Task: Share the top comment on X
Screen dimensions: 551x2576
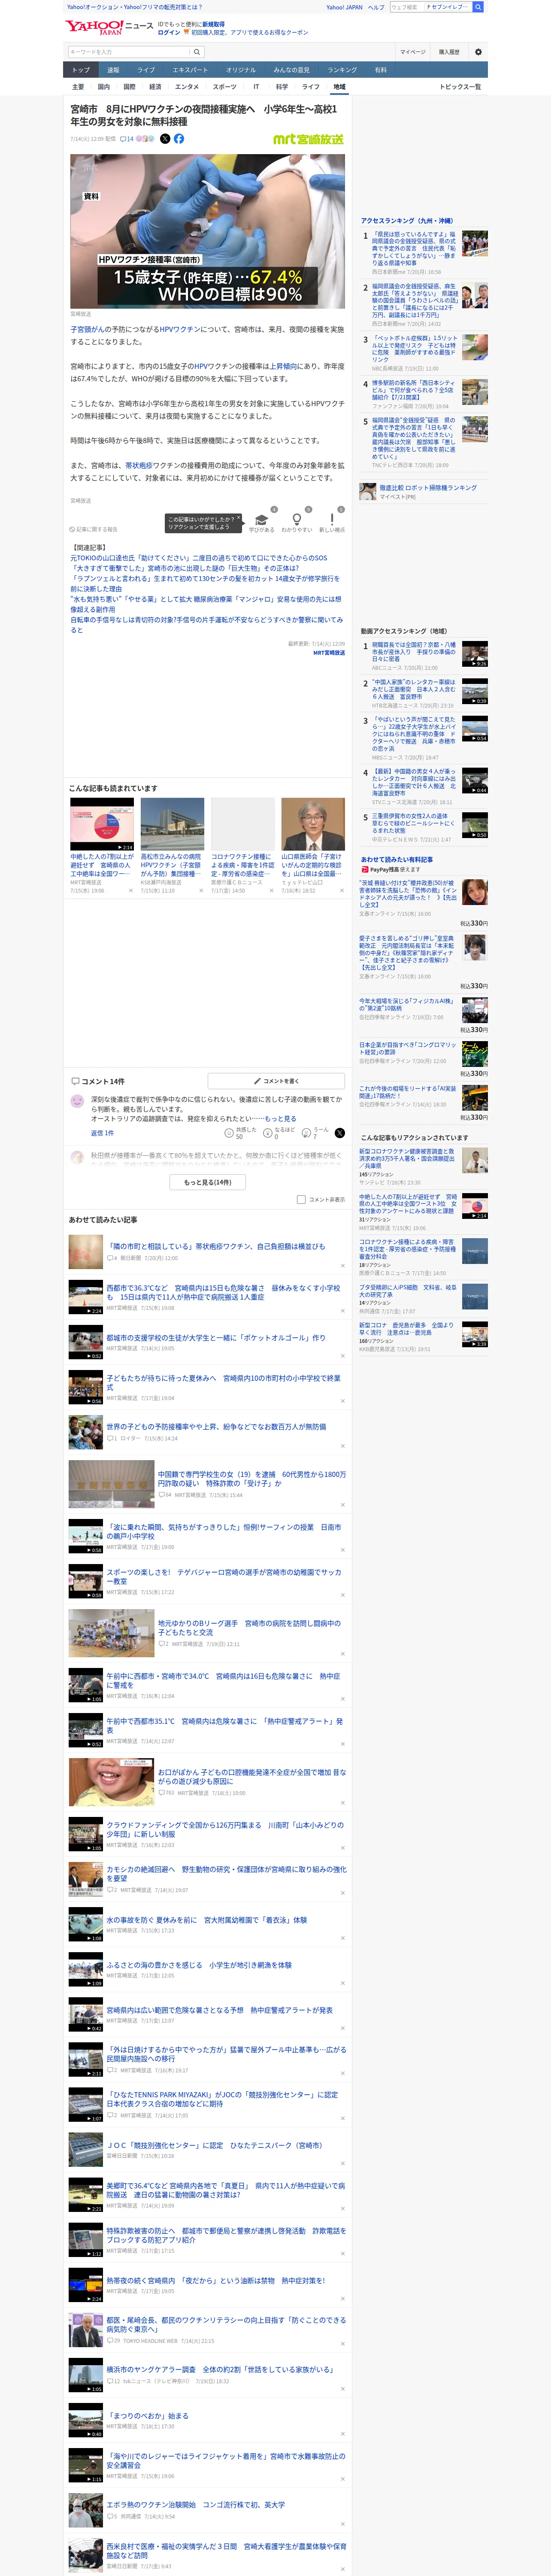Action: tap(339, 1133)
